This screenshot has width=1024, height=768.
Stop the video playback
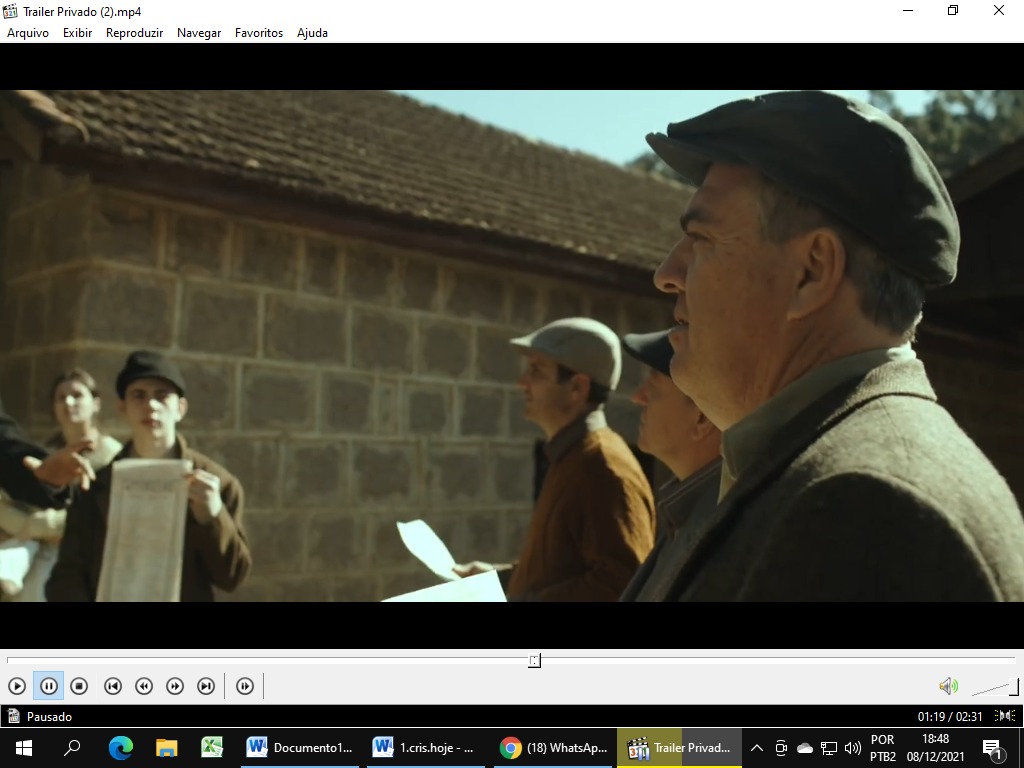[x=79, y=686]
